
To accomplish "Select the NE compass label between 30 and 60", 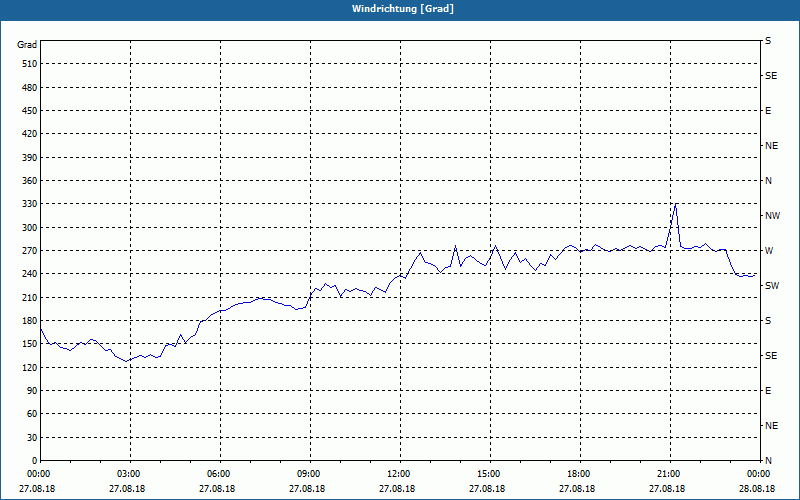I will click(x=771, y=426).
